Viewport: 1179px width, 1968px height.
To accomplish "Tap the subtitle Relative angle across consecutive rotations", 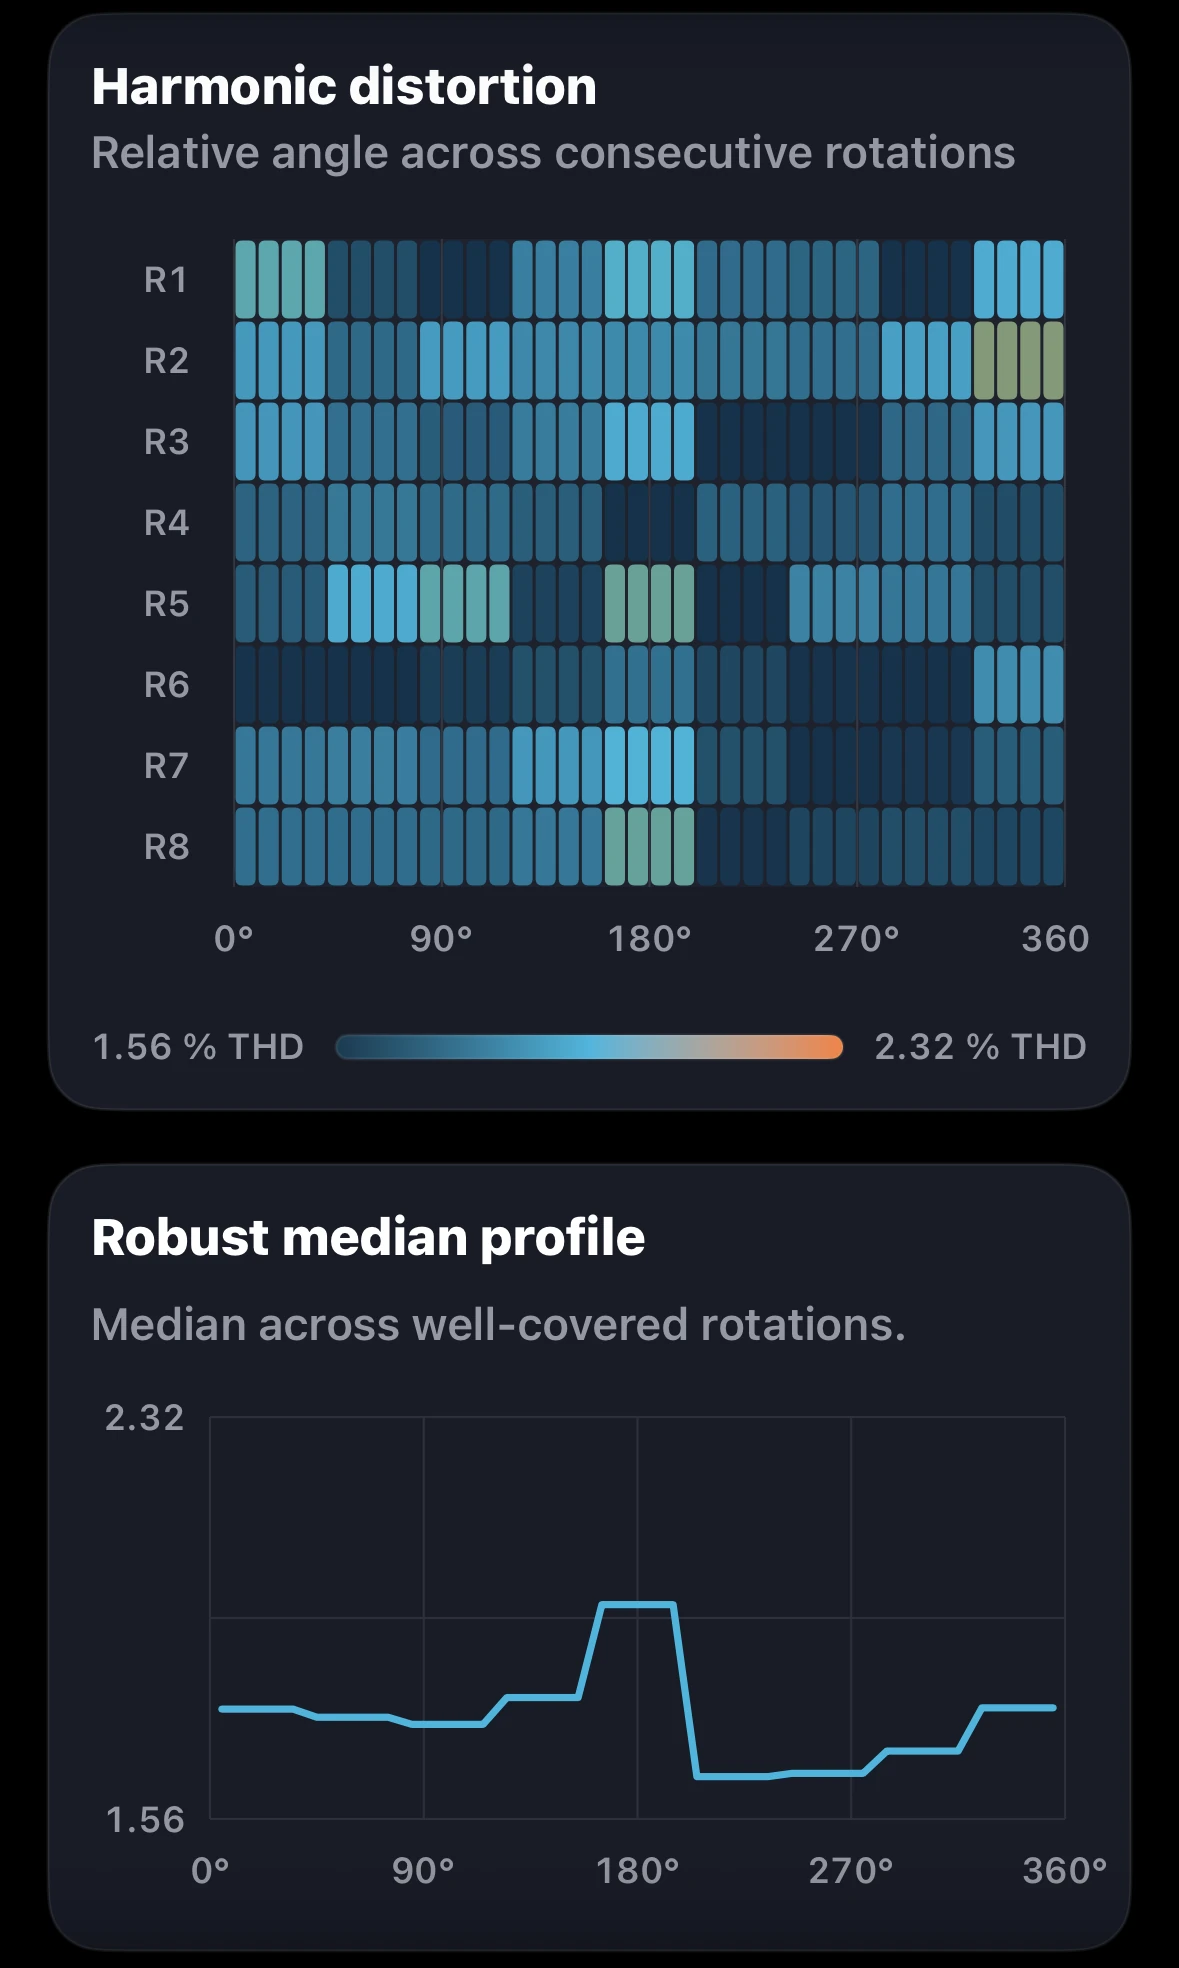I will tap(553, 153).
